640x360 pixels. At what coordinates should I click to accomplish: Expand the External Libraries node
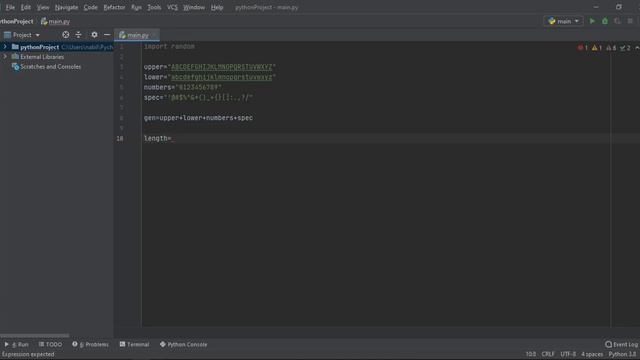[5, 57]
